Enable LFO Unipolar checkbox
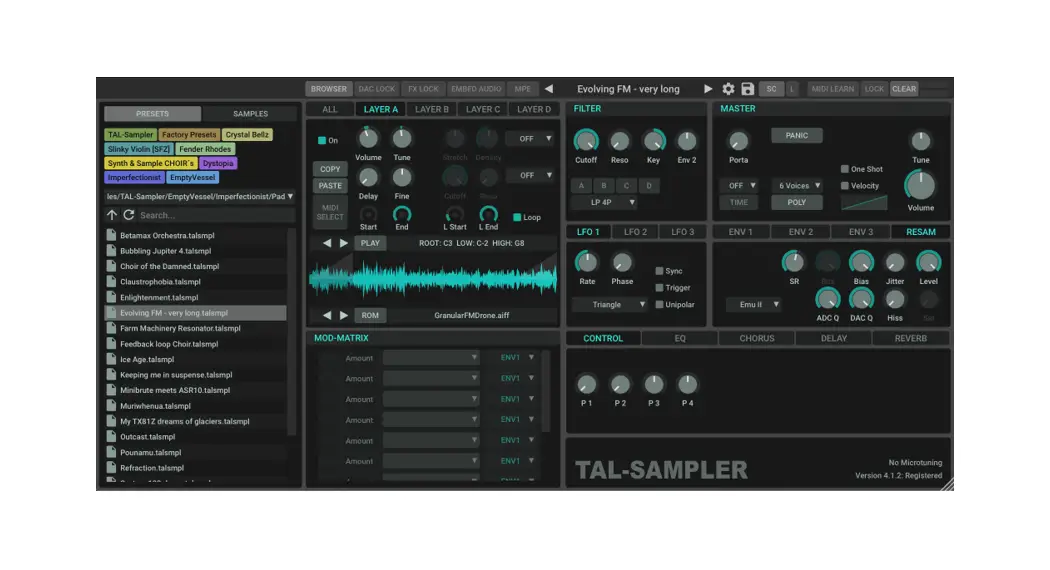Screen dimensions: 1050x570 click(659, 304)
